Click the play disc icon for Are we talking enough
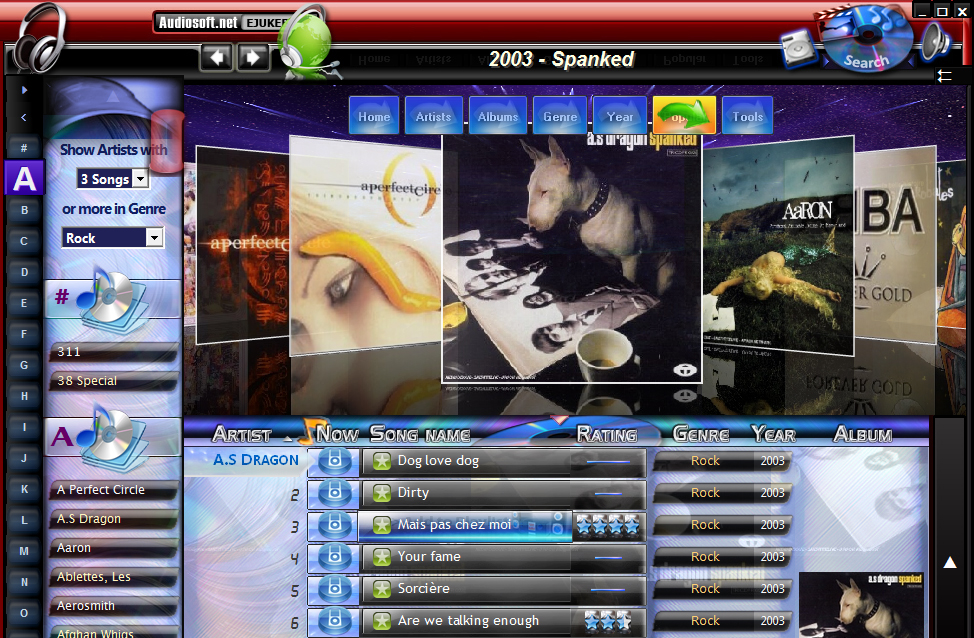The image size is (974, 638). [334, 621]
